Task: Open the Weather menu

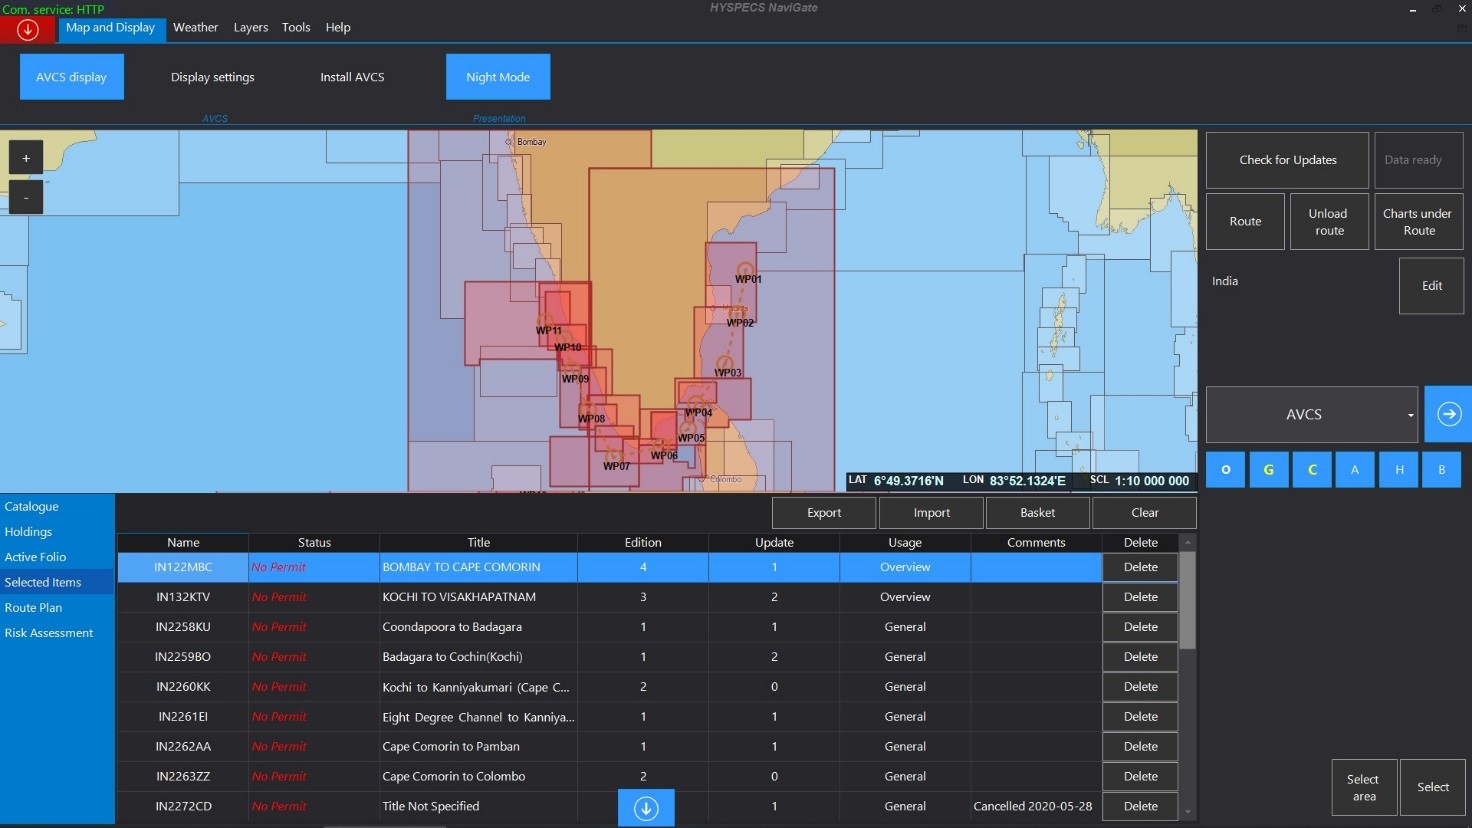Action: click(195, 28)
